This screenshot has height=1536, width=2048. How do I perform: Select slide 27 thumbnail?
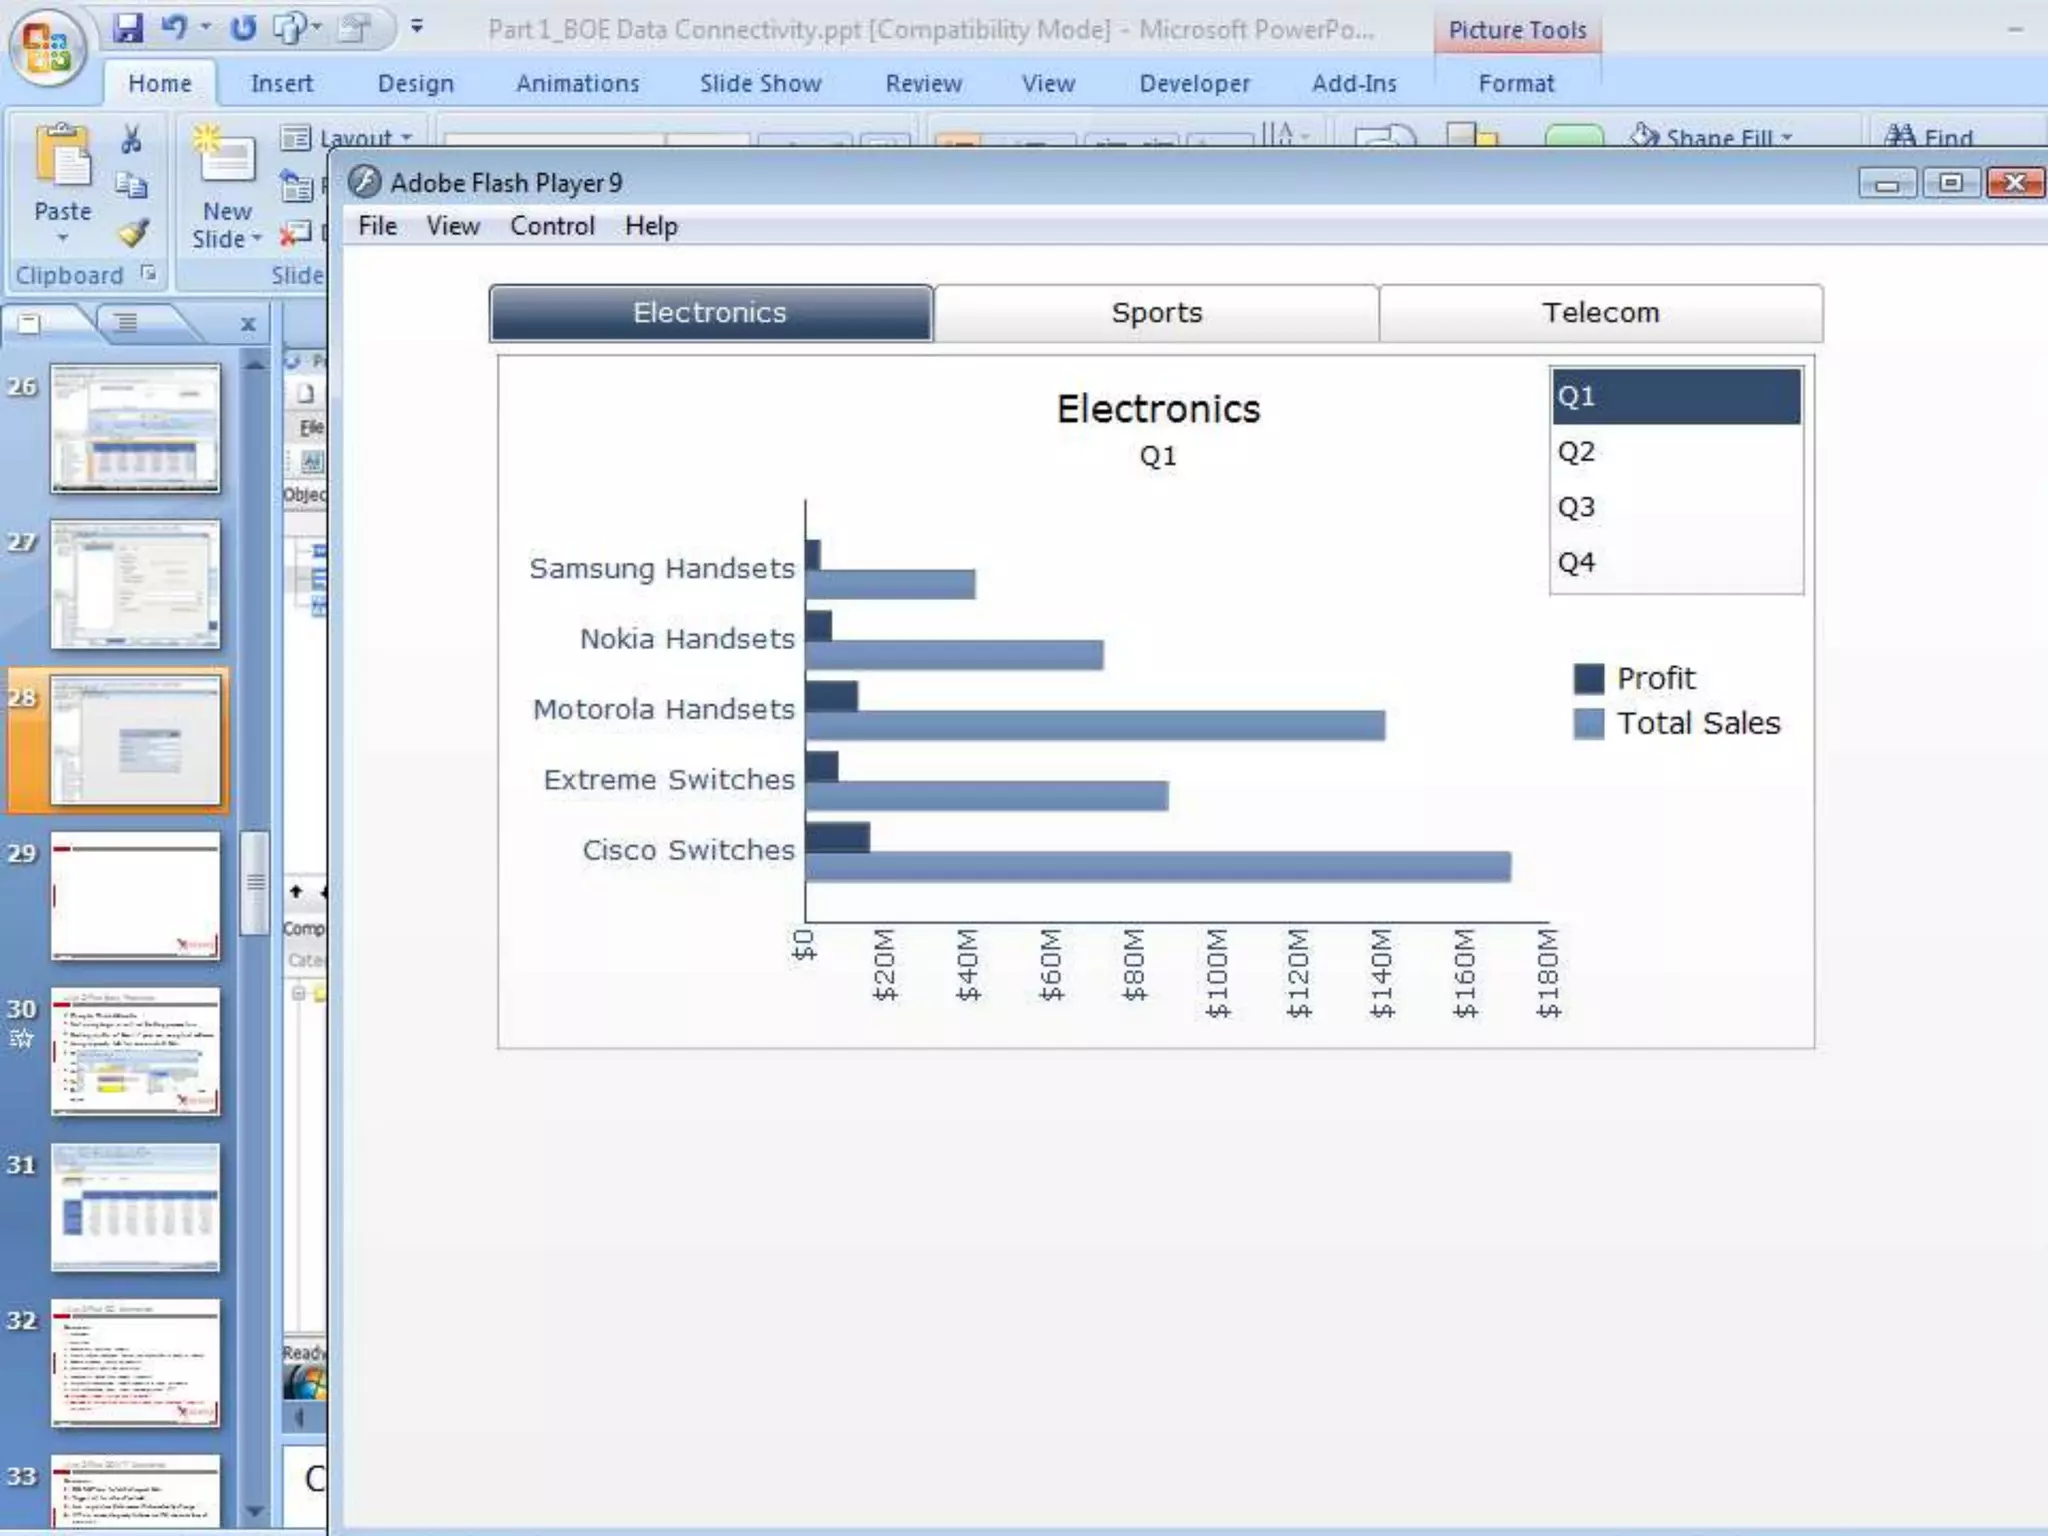point(135,584)
